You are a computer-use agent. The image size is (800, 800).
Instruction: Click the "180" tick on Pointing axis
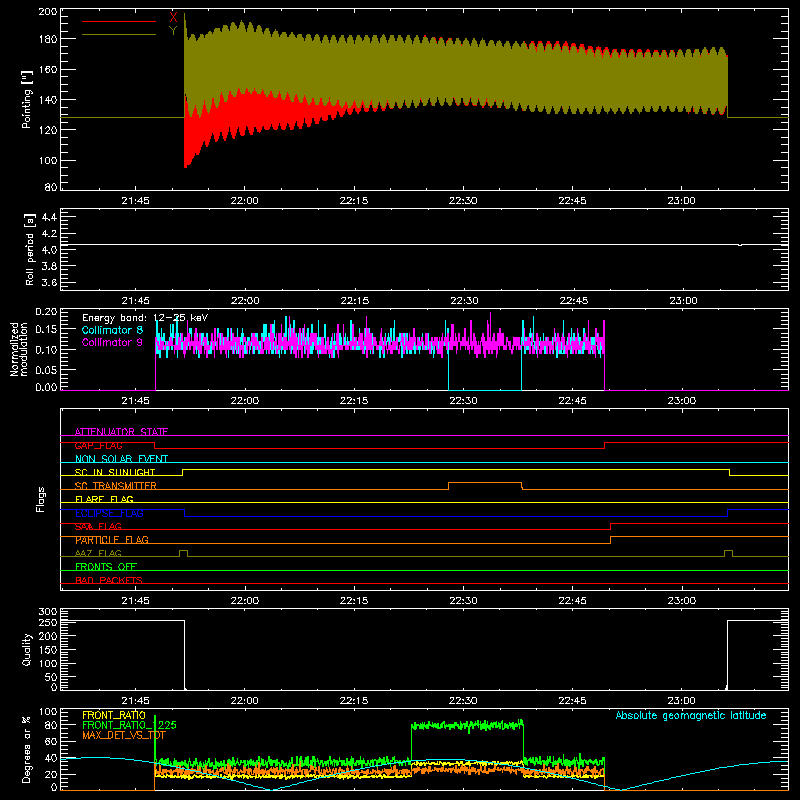coord(48,39)
